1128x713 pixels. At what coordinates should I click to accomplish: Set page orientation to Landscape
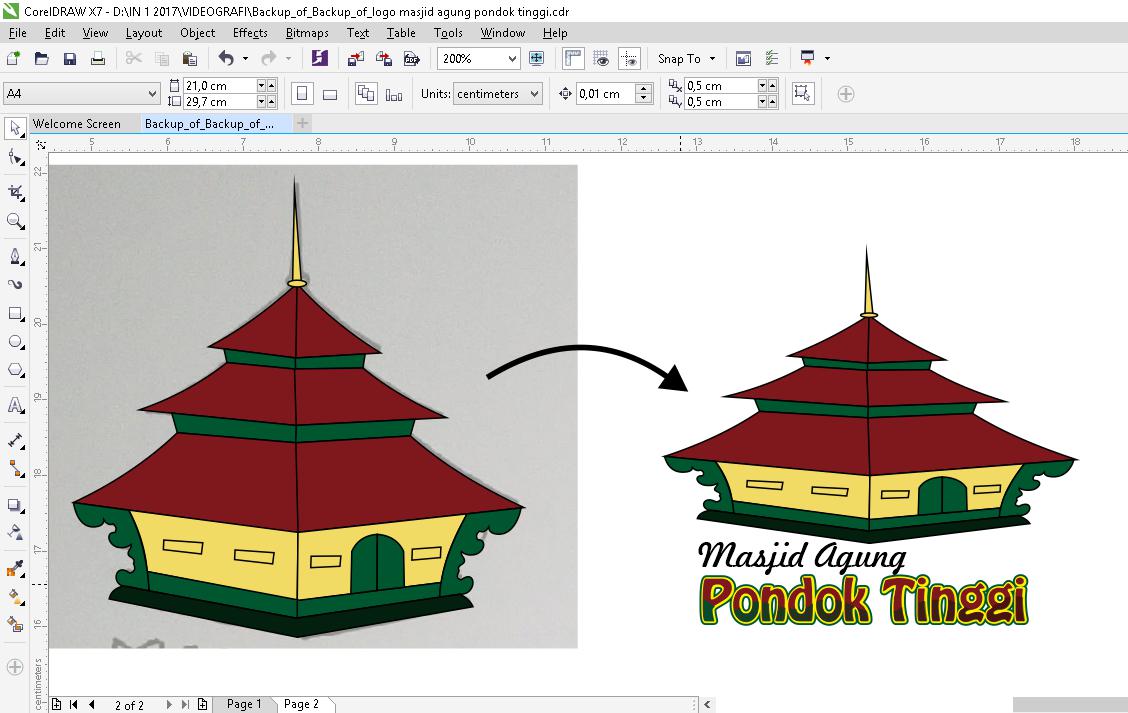[330, 94]
